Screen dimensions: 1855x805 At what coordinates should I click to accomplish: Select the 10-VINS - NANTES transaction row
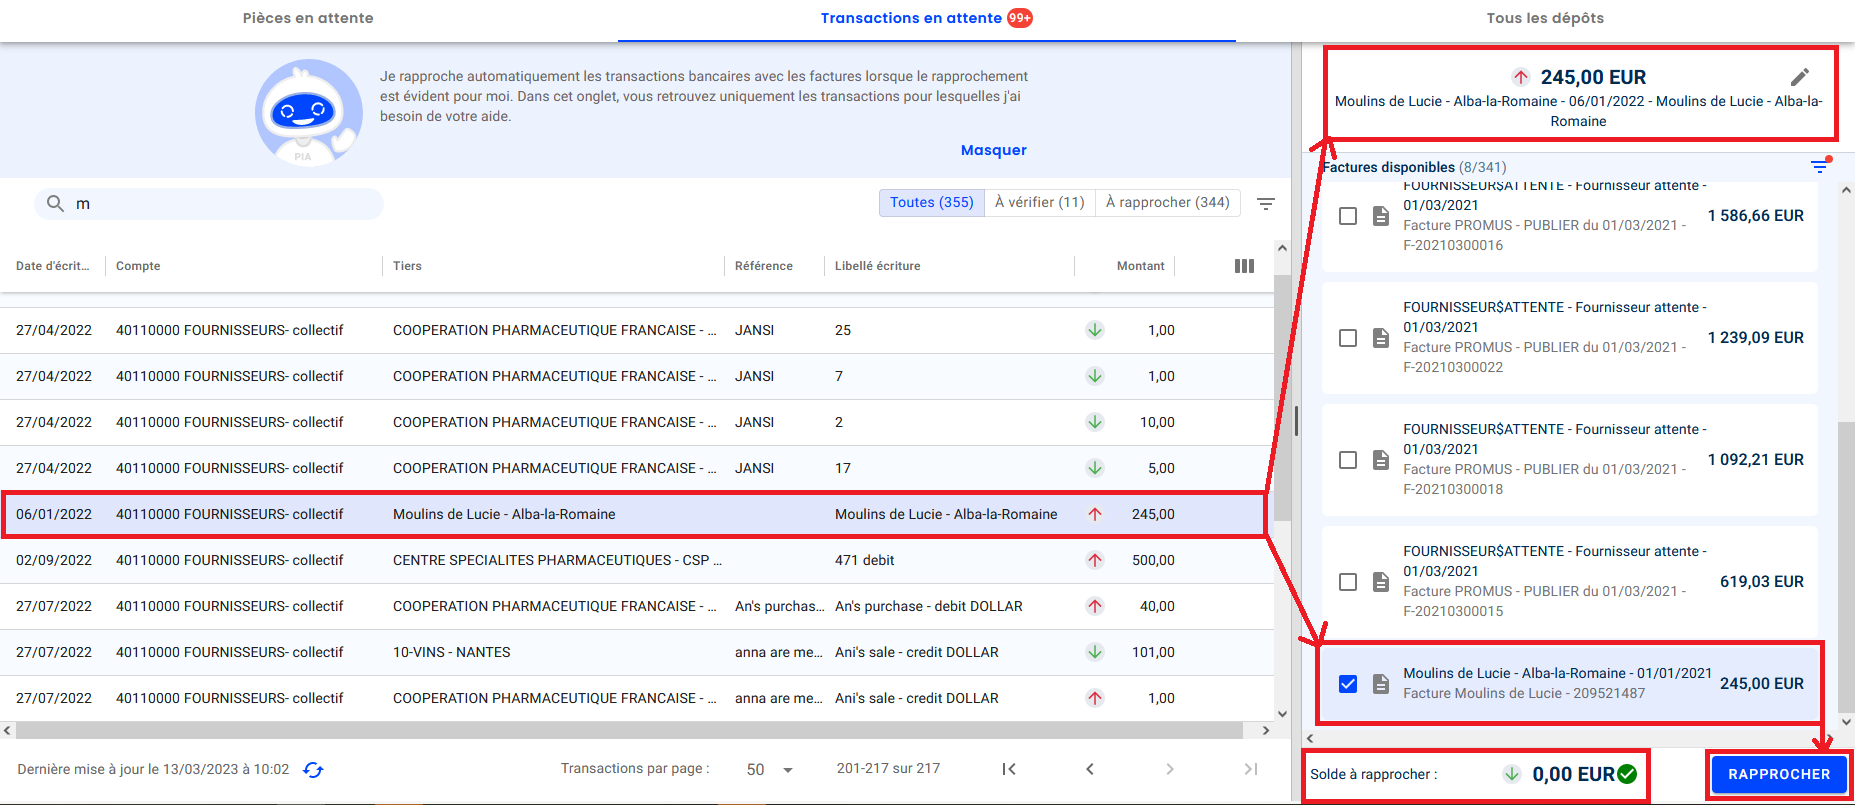[637, 652]
